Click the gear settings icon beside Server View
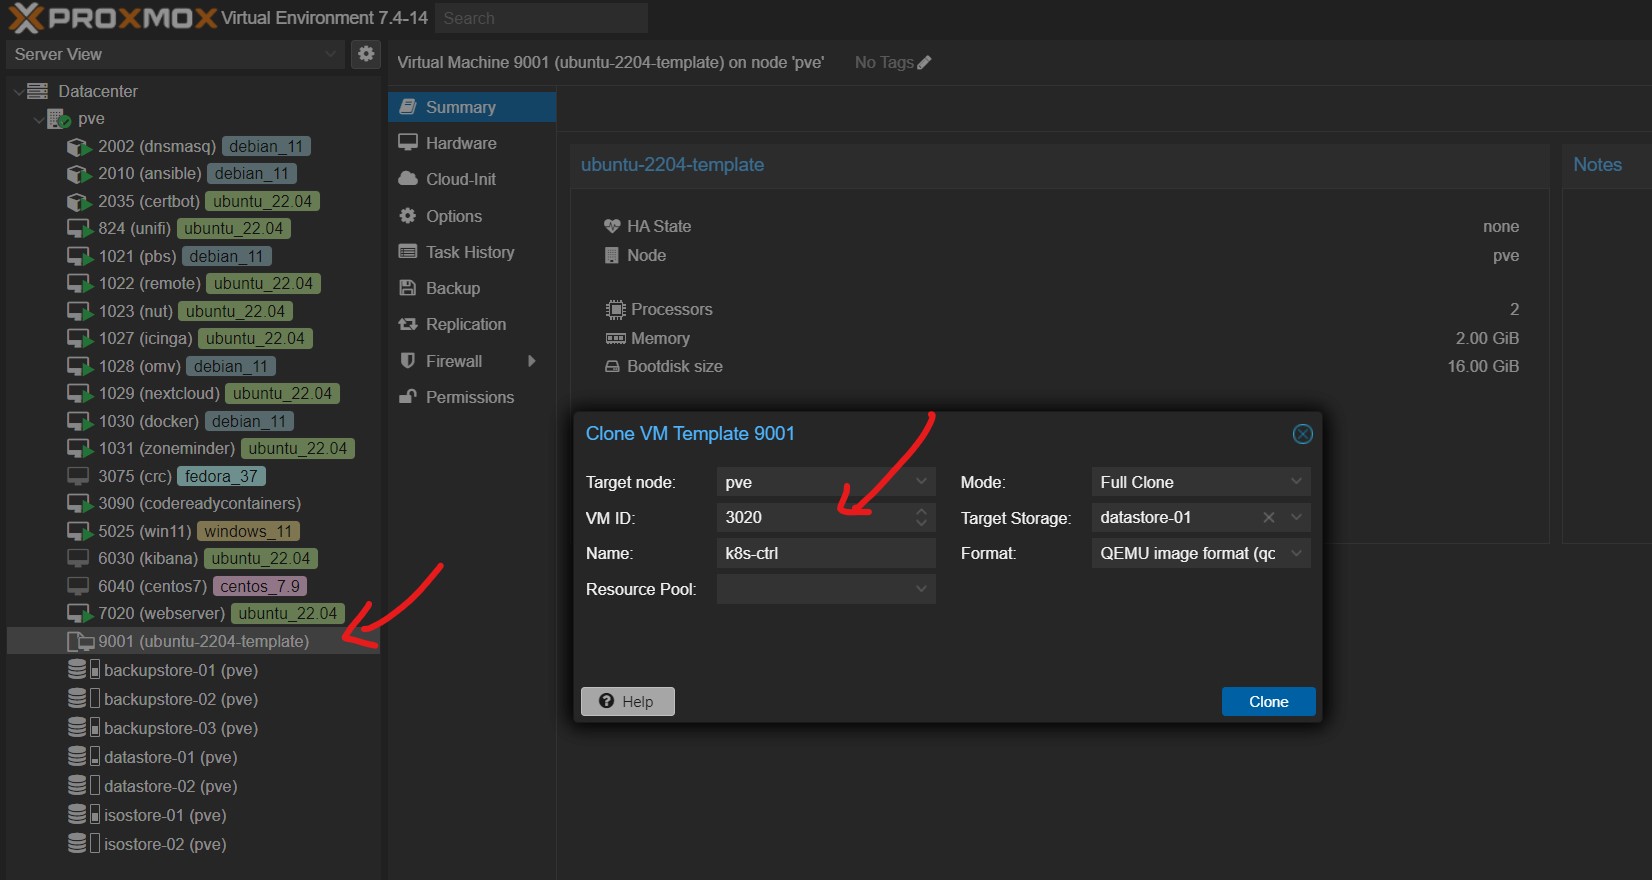 click(366, 54)
